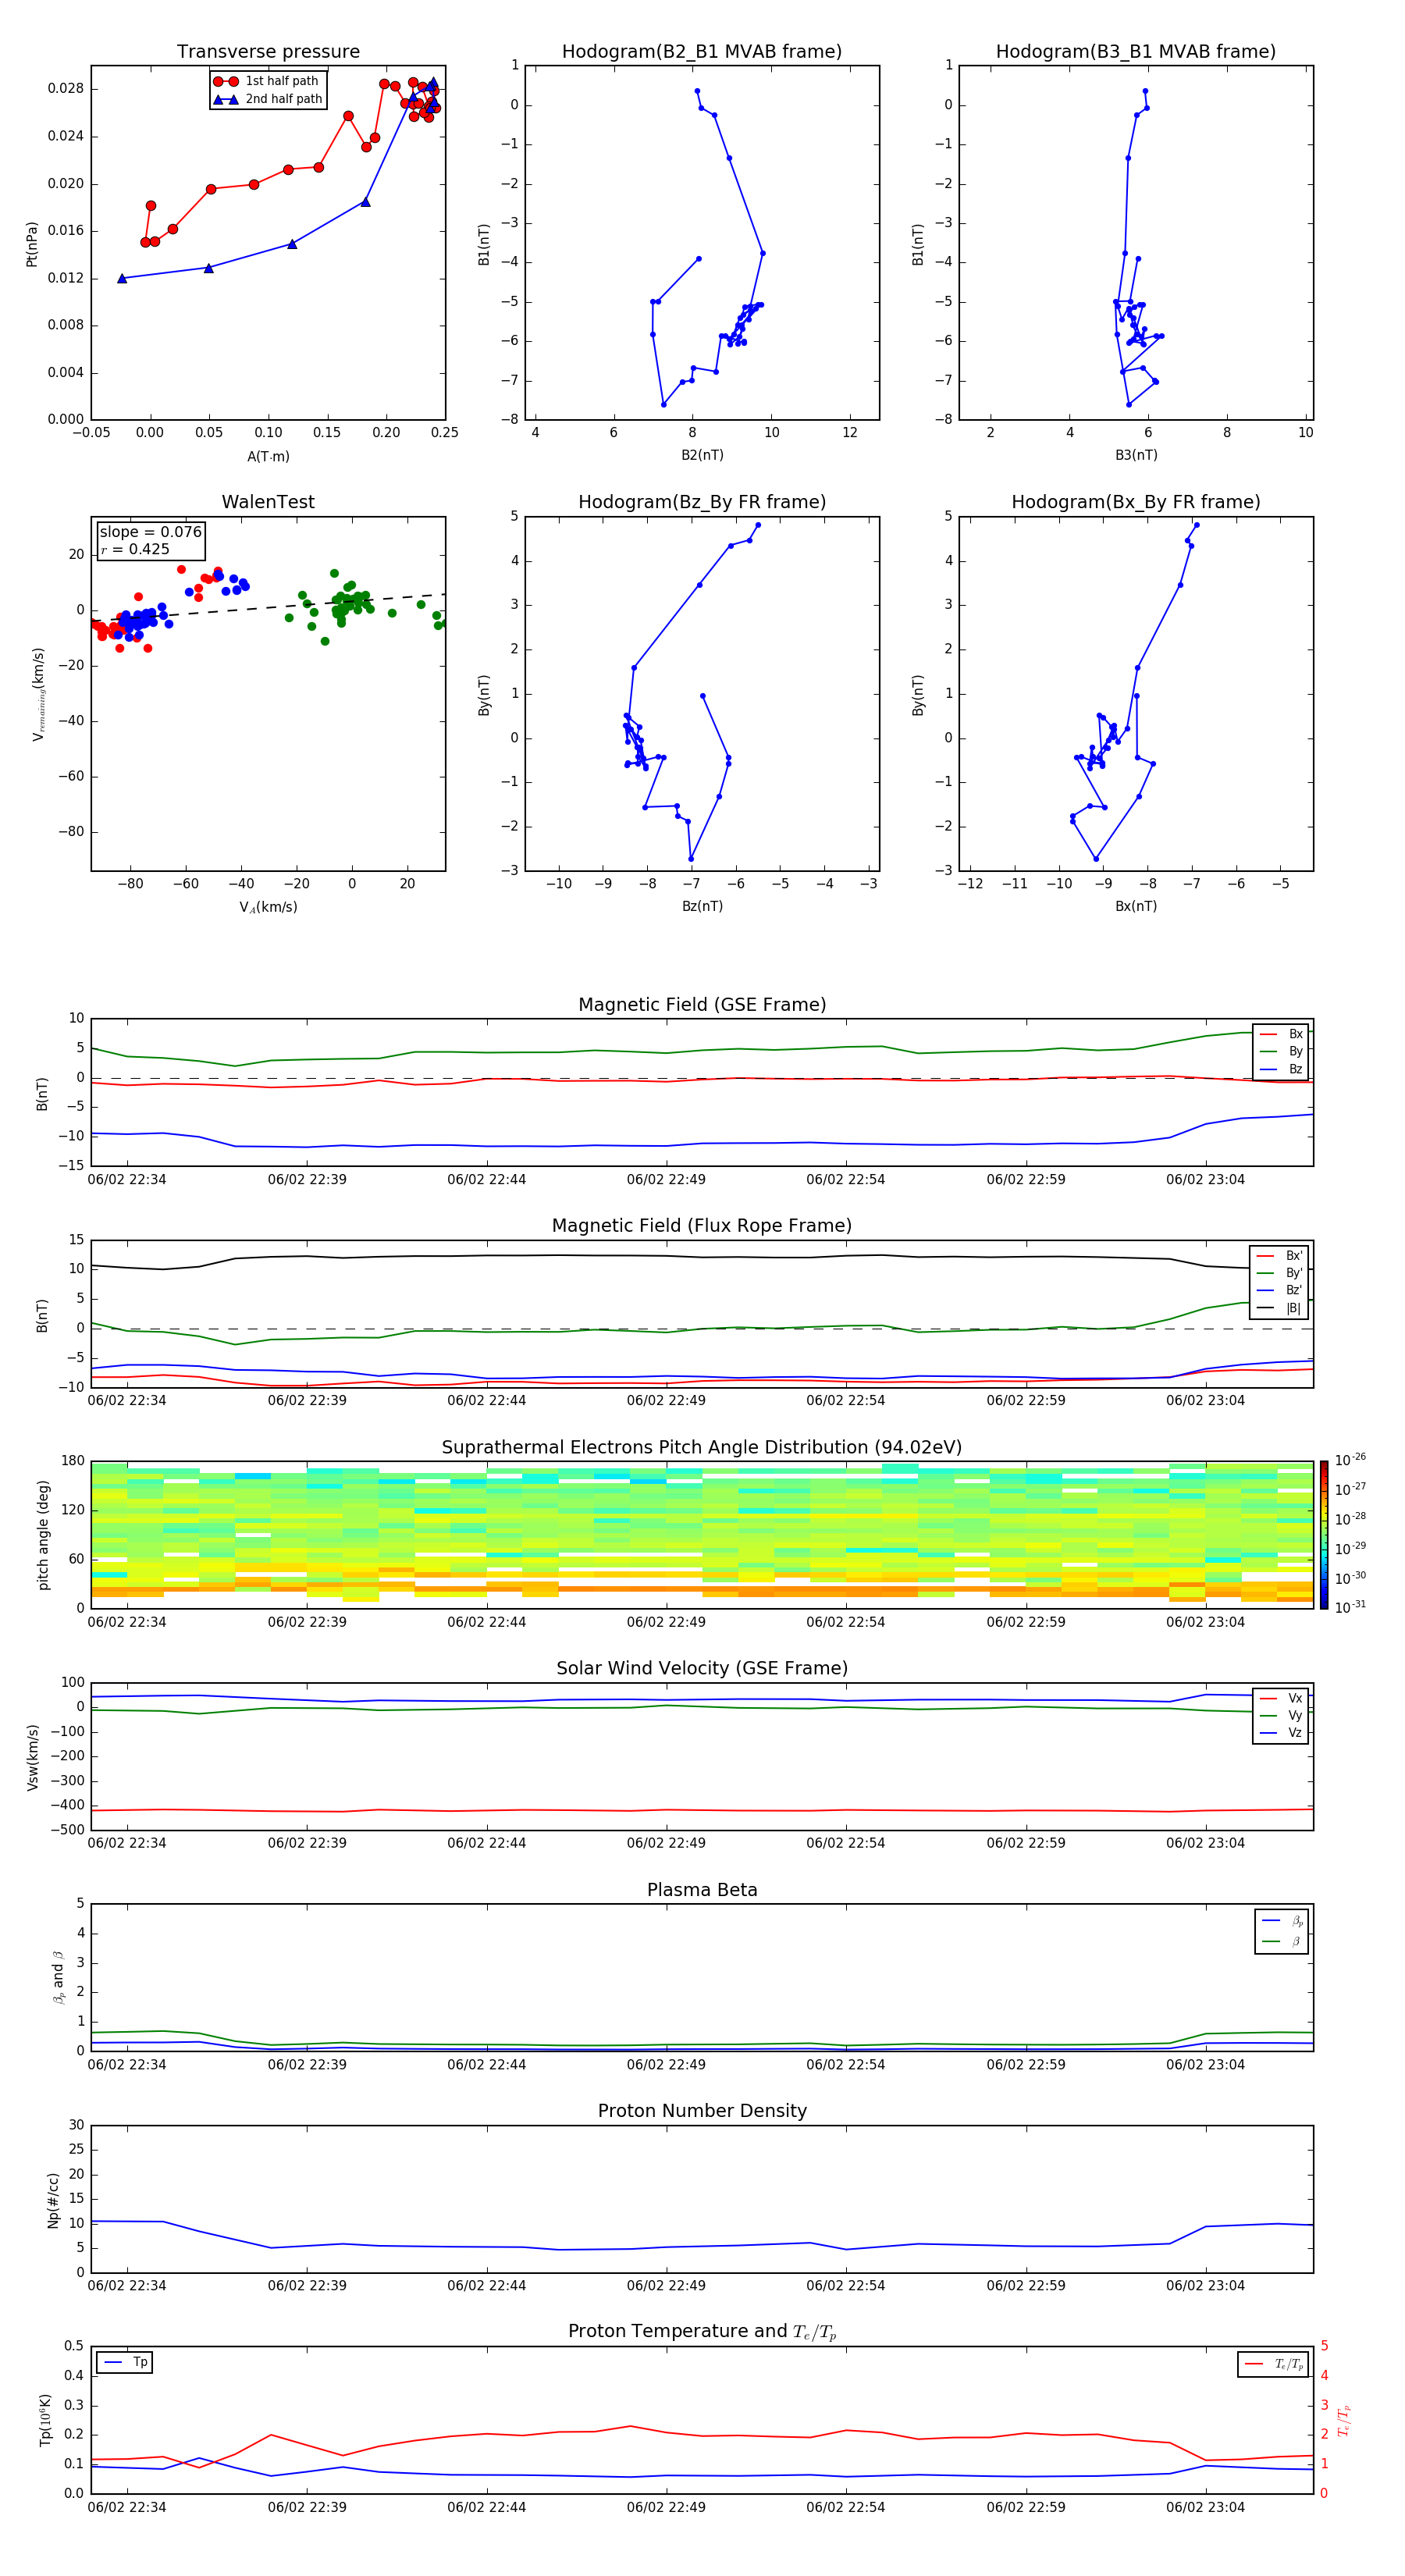Select the Bz' entry in Flux Rope legend
Screen dimensions: 1405x2576
click(x=1280, y=1291)
